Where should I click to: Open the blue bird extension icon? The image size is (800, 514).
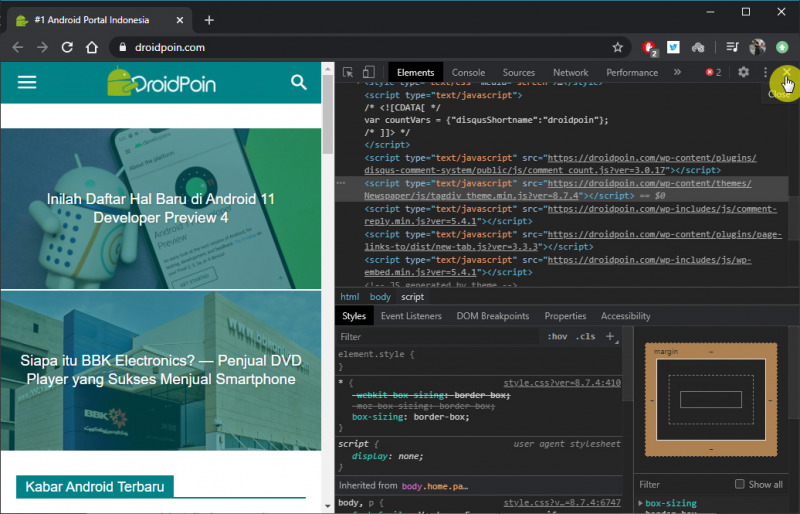pos(673,47)
